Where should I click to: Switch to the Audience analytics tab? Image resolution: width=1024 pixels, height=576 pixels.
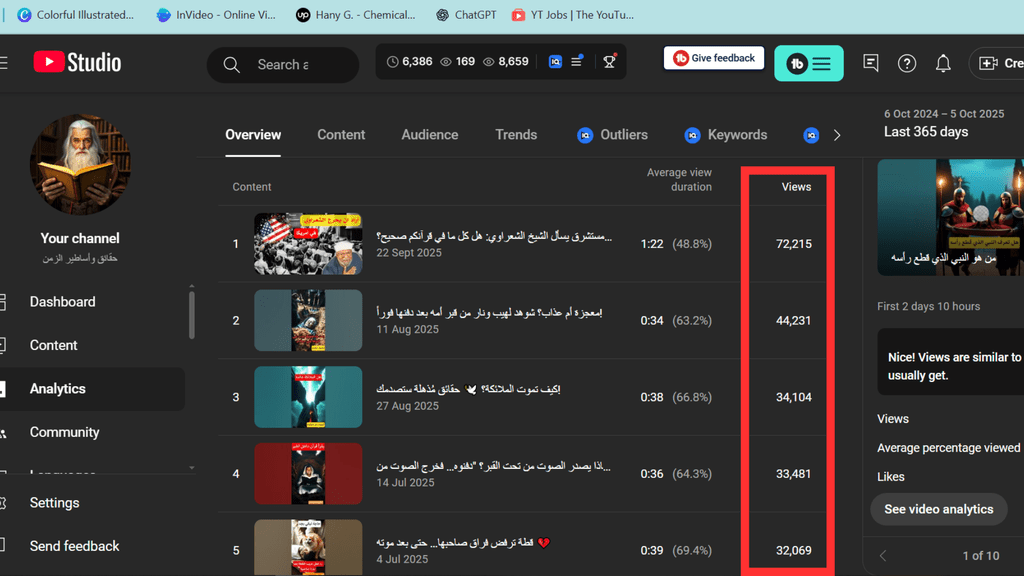(430, 135)
